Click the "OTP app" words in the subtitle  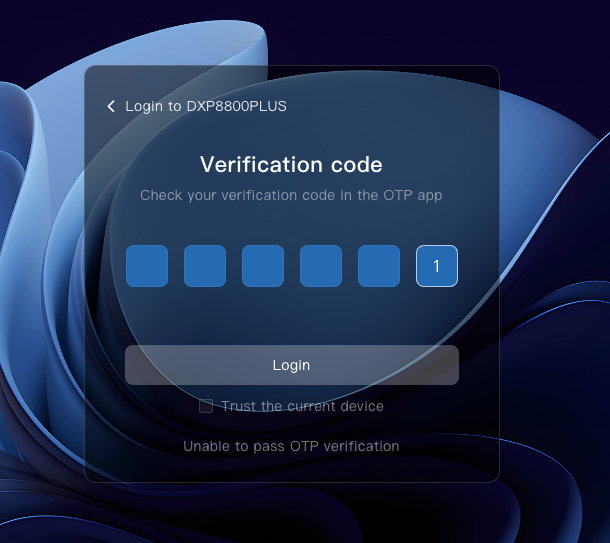click(x=413, y=195)
